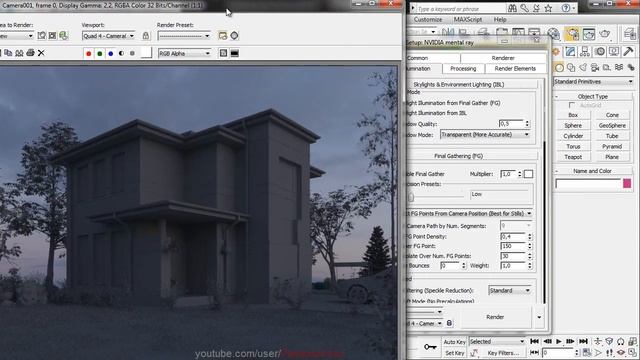Open the Help menu
This screenshot has width=640, height=360.
500,20
